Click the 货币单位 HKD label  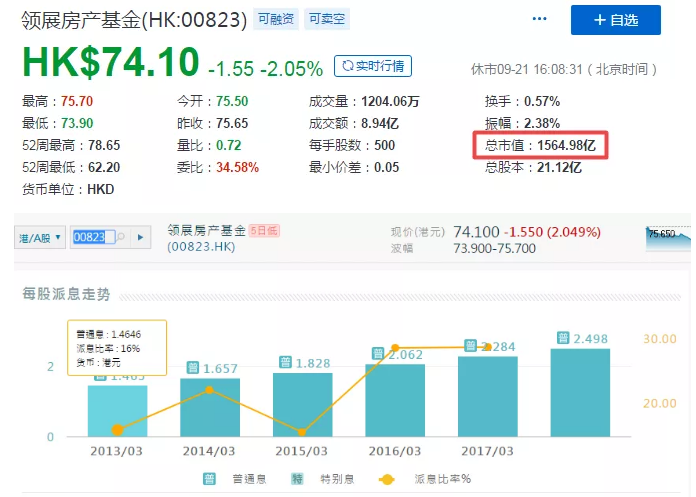point(68,189)
